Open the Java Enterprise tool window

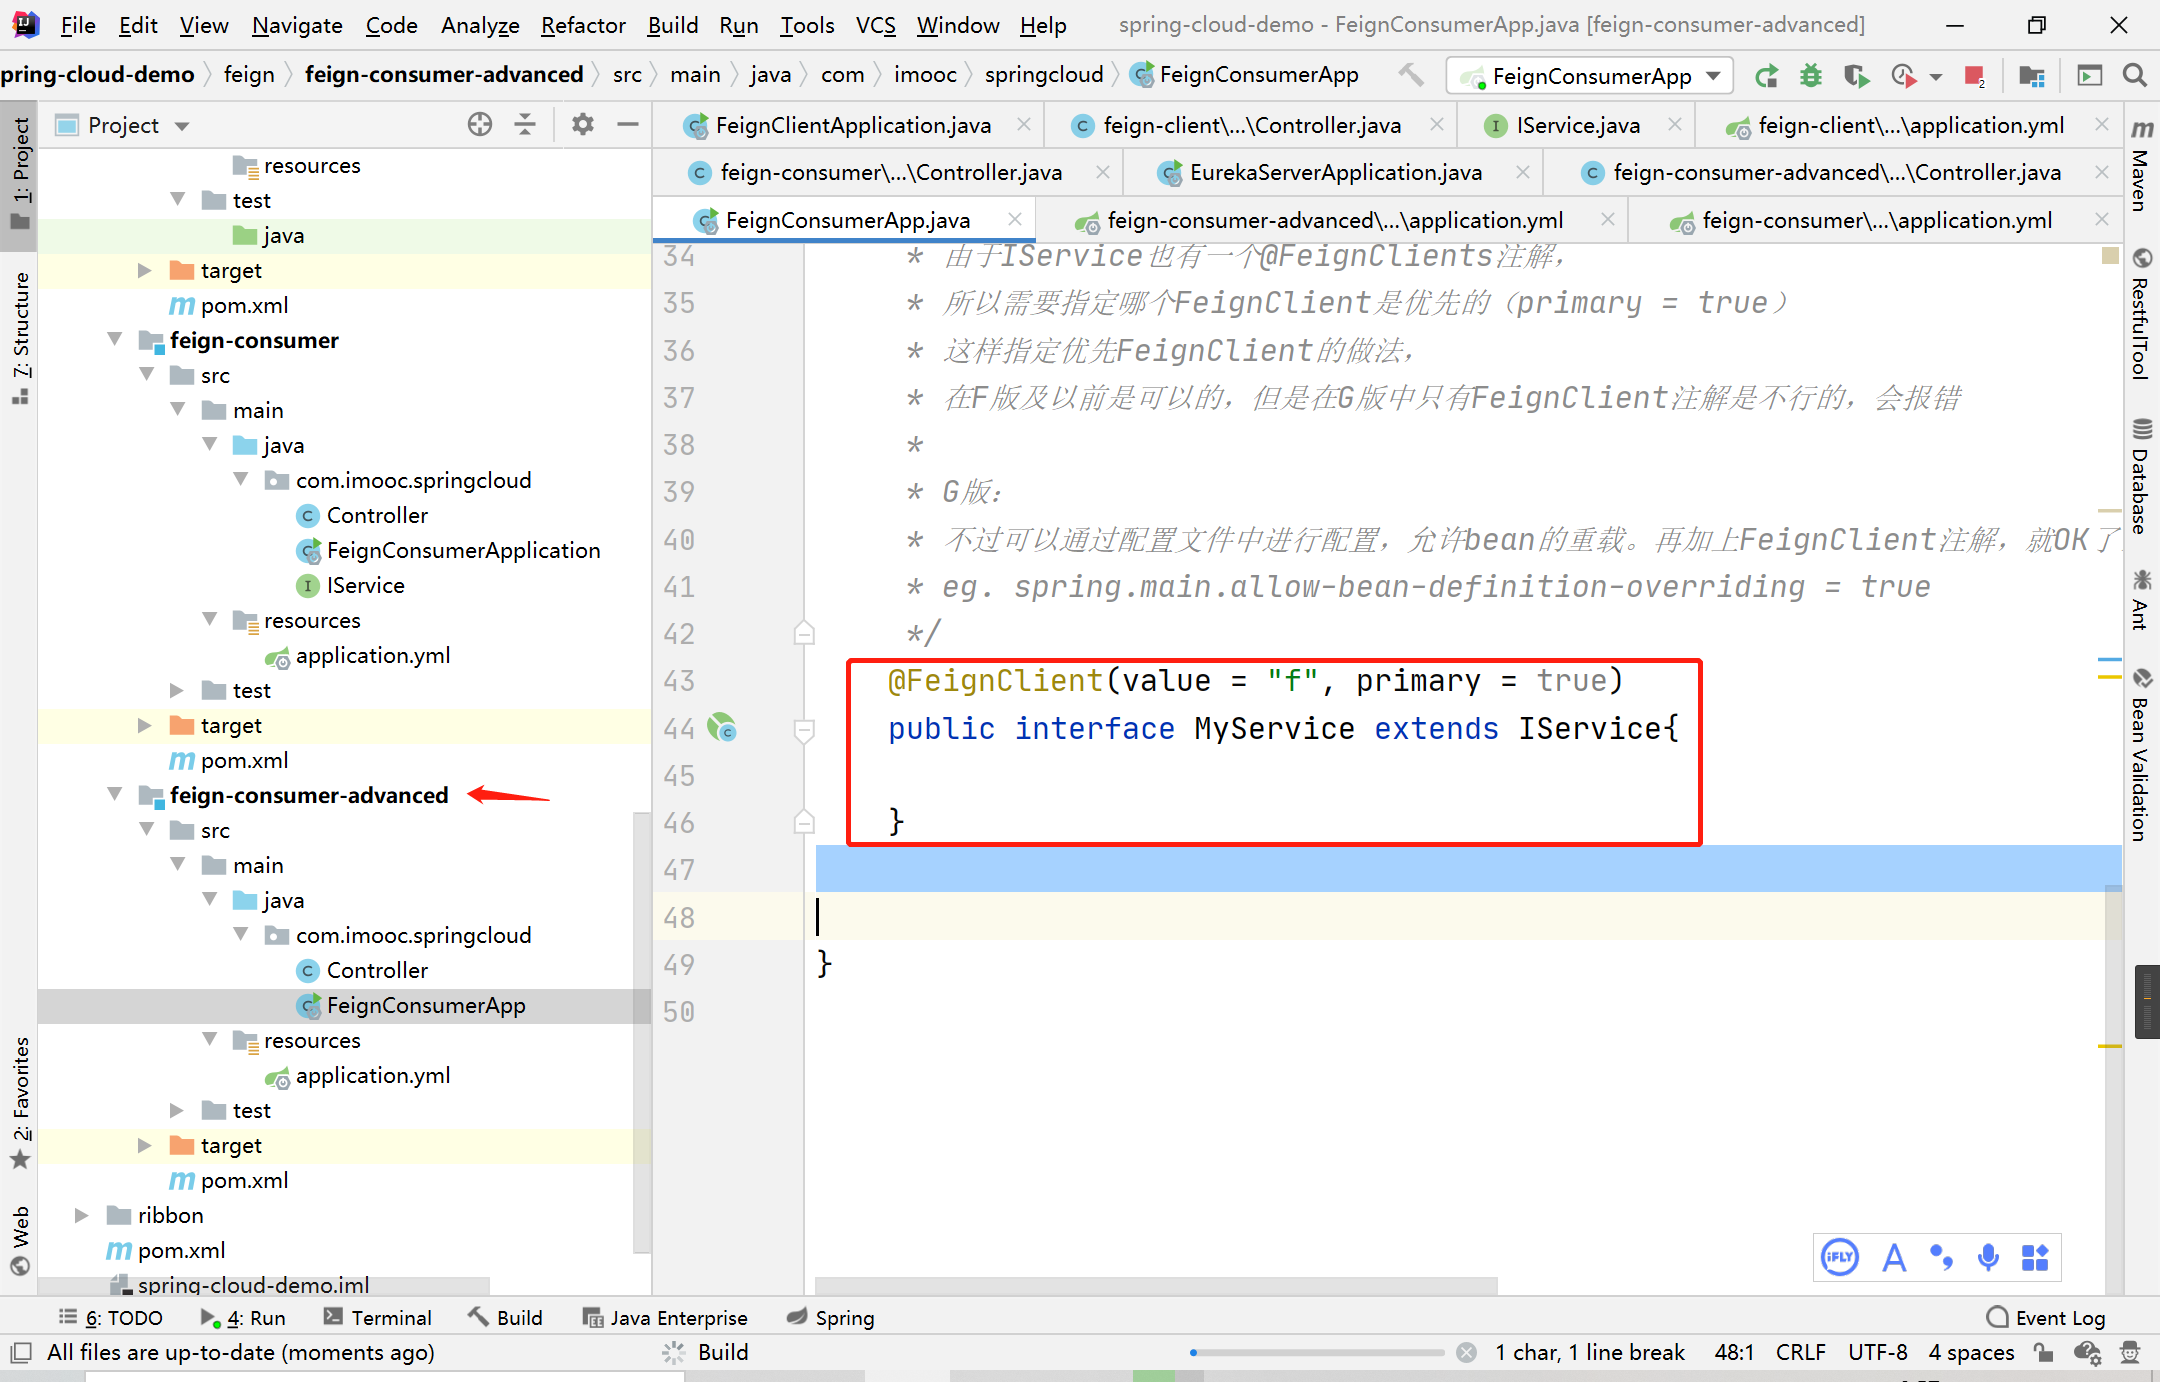coord(664,1317)
